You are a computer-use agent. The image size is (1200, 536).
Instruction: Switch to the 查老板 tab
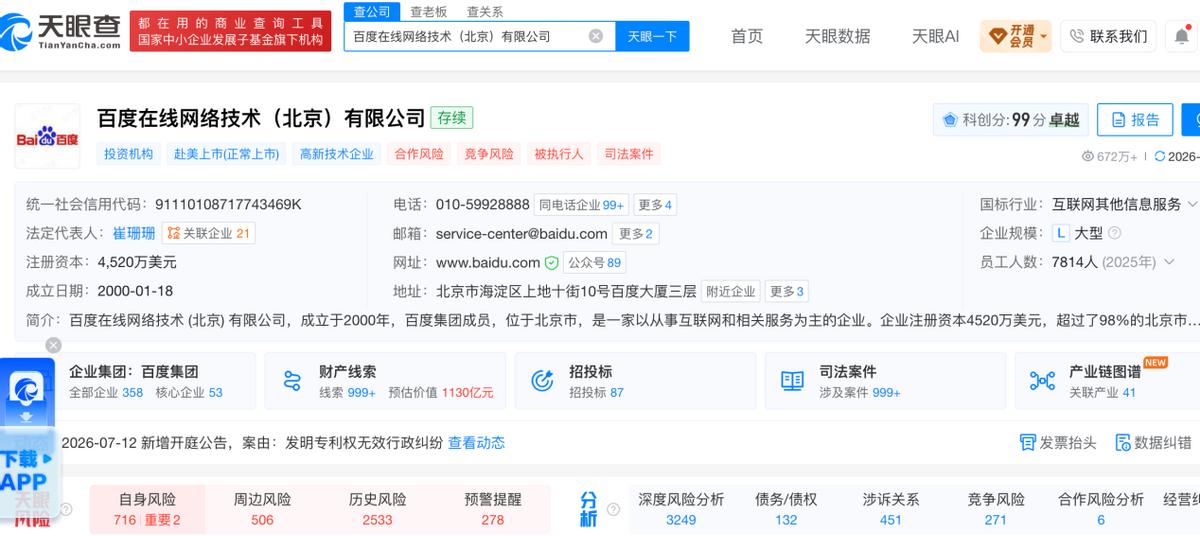(428, 11)
